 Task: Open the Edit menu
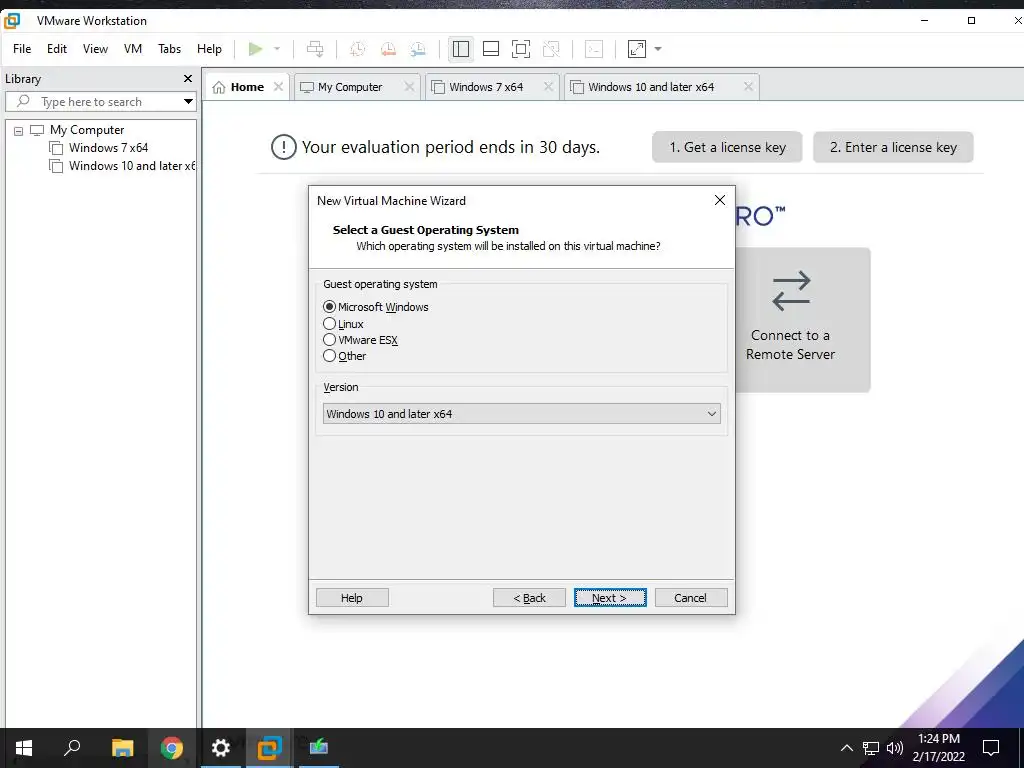tap(57, 49)
